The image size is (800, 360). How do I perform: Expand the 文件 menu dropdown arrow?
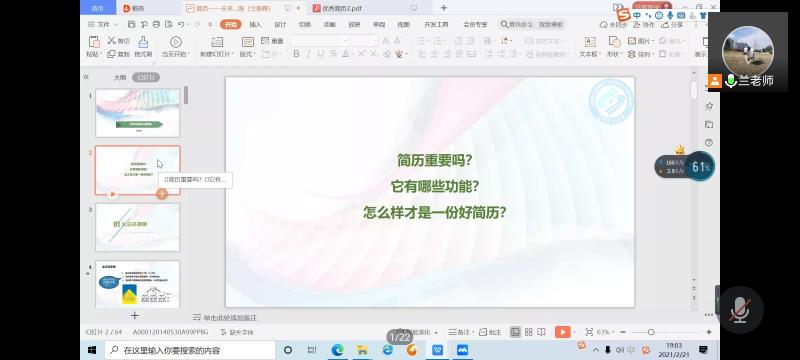(x=116, y=24)
